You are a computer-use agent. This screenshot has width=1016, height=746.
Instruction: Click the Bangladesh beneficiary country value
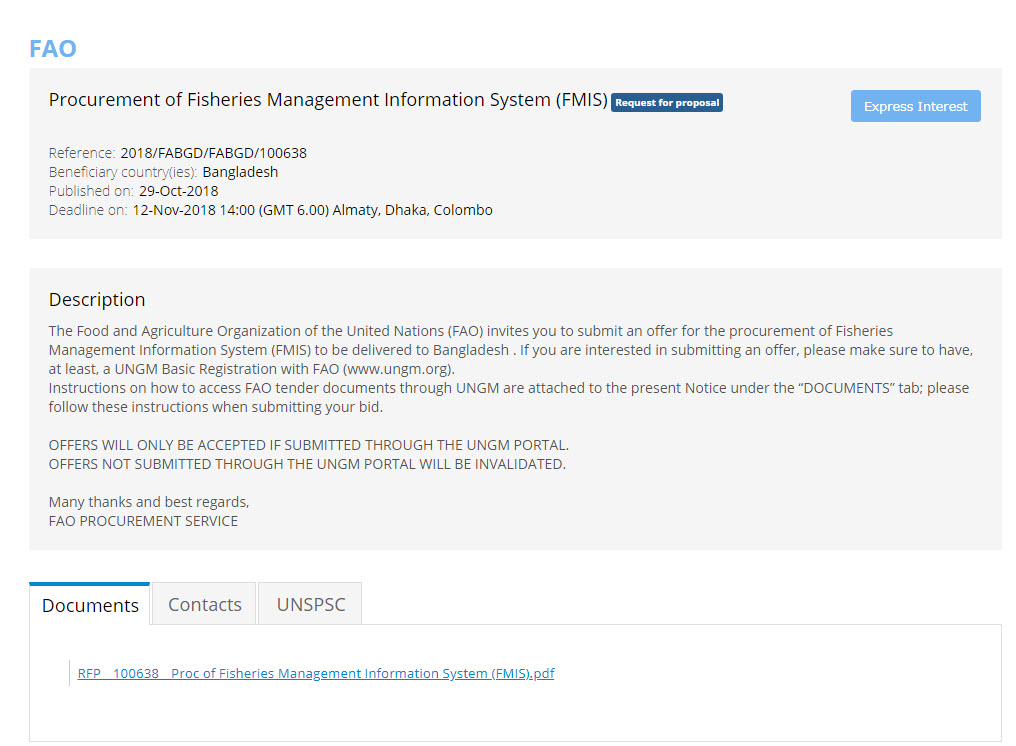click(x=240, y=172)
